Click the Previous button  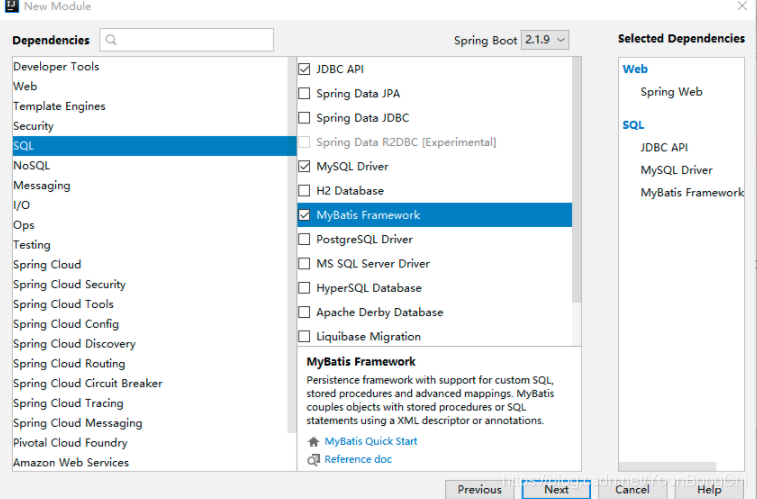479,489
